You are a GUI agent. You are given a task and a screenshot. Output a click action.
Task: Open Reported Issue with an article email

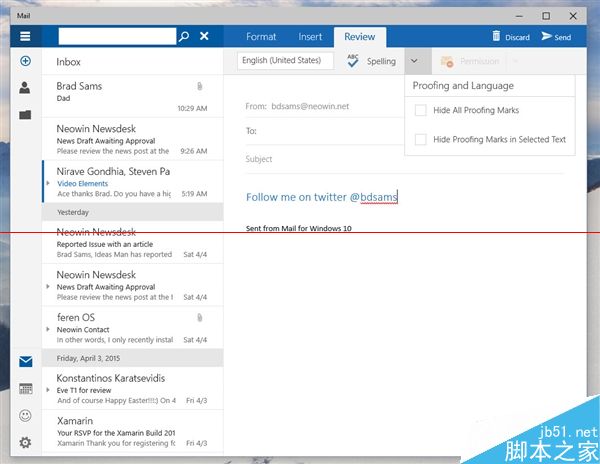(x=132, y=243)
